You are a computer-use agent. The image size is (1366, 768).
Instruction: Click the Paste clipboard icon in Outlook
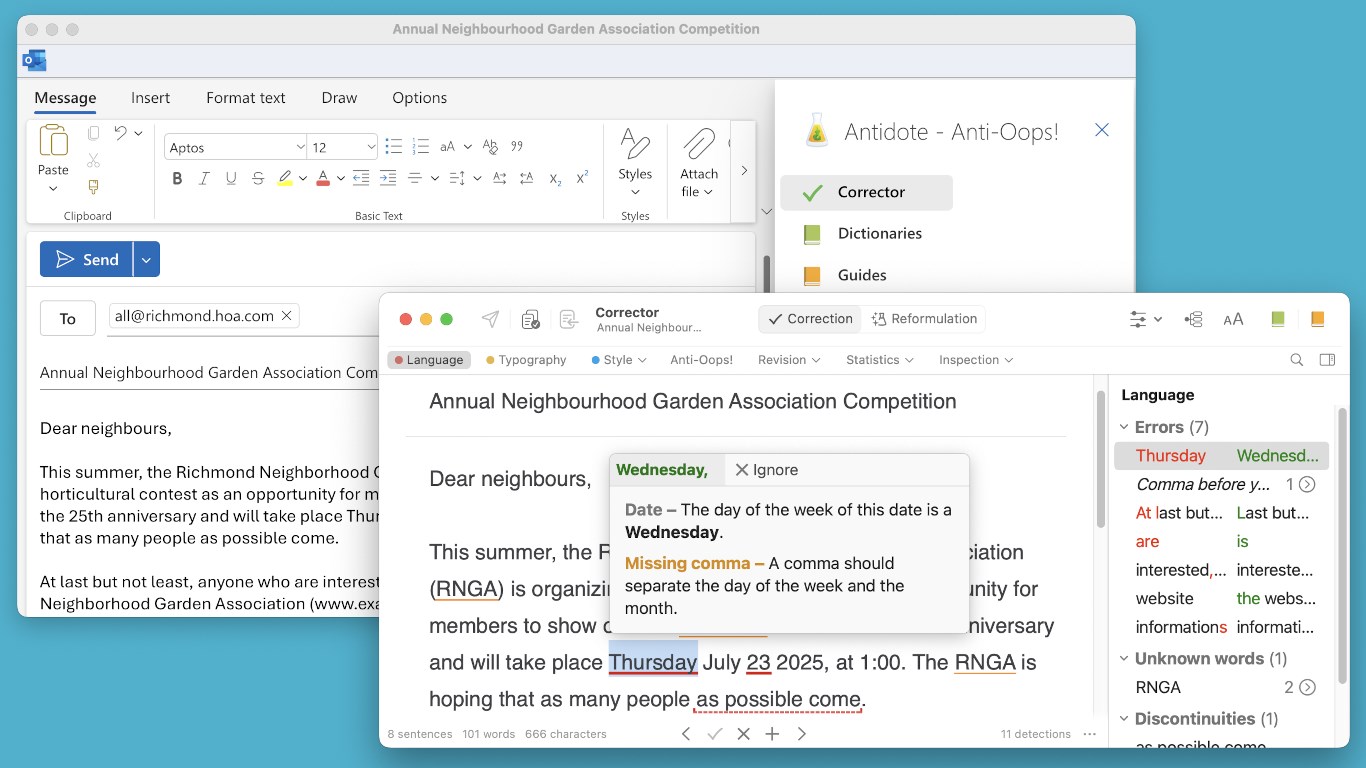53,141
